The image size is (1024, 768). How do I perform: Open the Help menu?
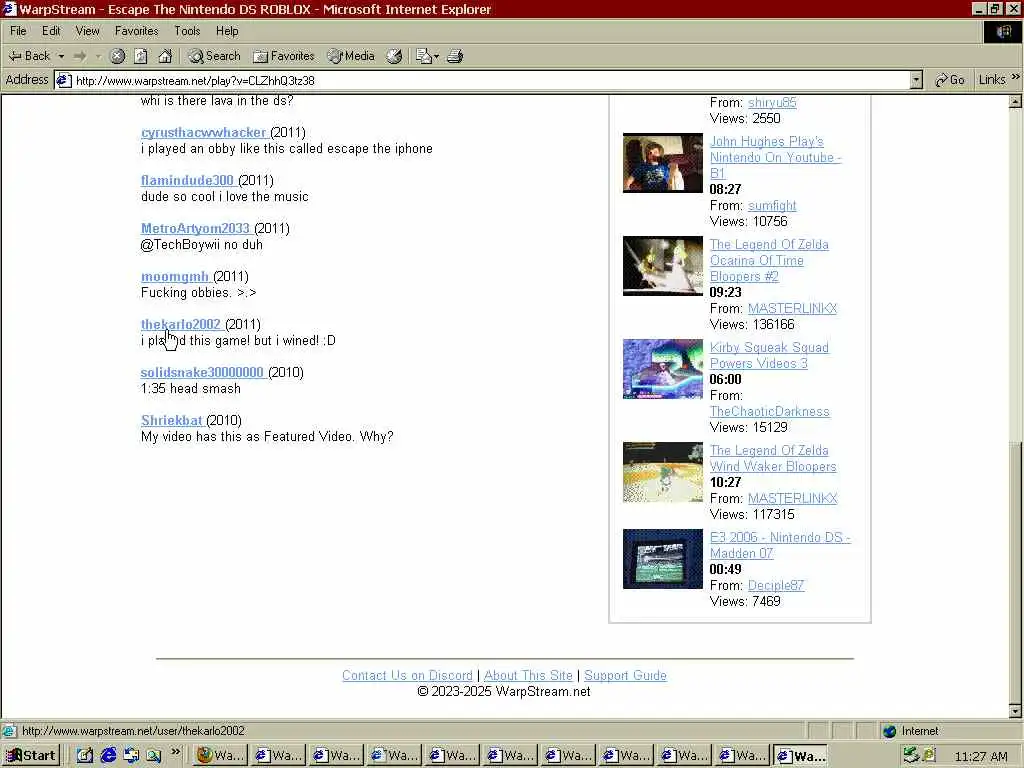pyautogui.click(x=227, y=31)
